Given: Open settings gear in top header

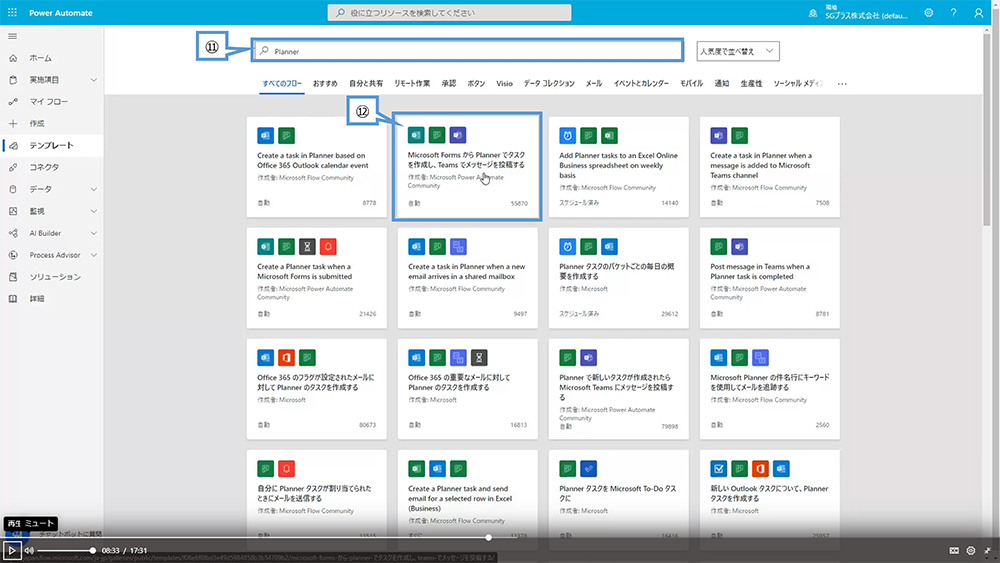Looking at the screenshot, I should [x=929, y=13].
